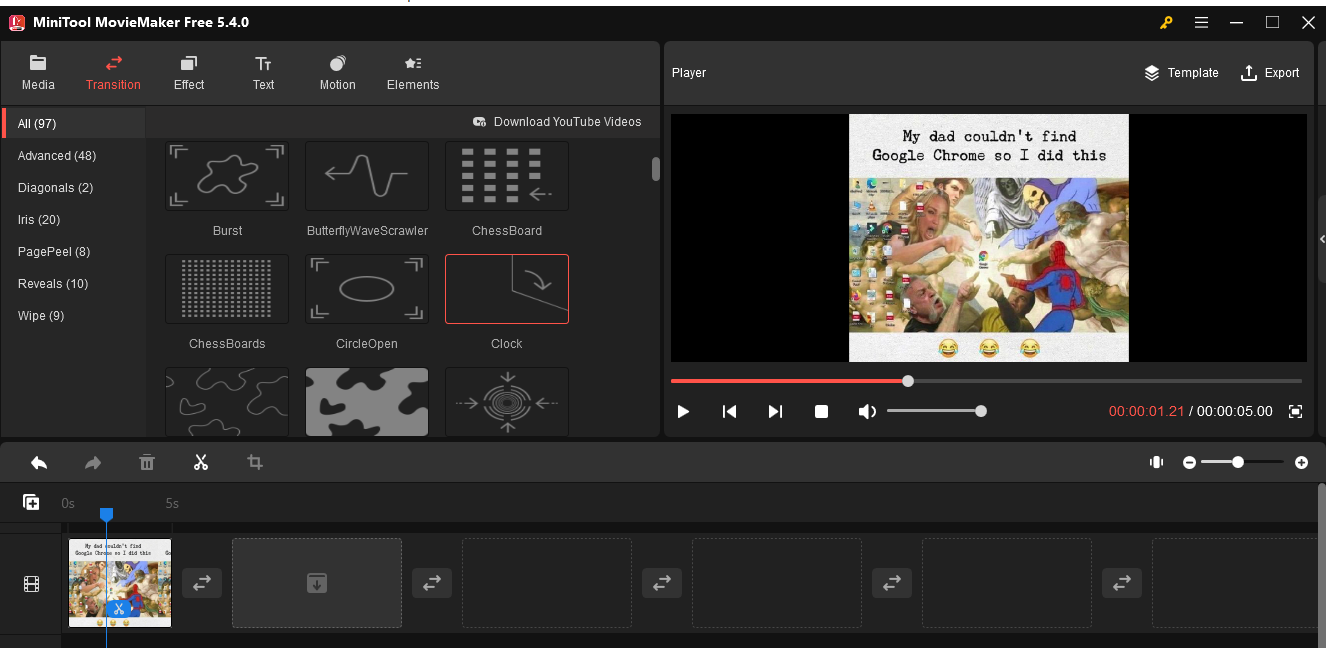Viewport: 1326px width, 648px height.
Task: Split clip with the scissors tool
Action: coord(201,462)
